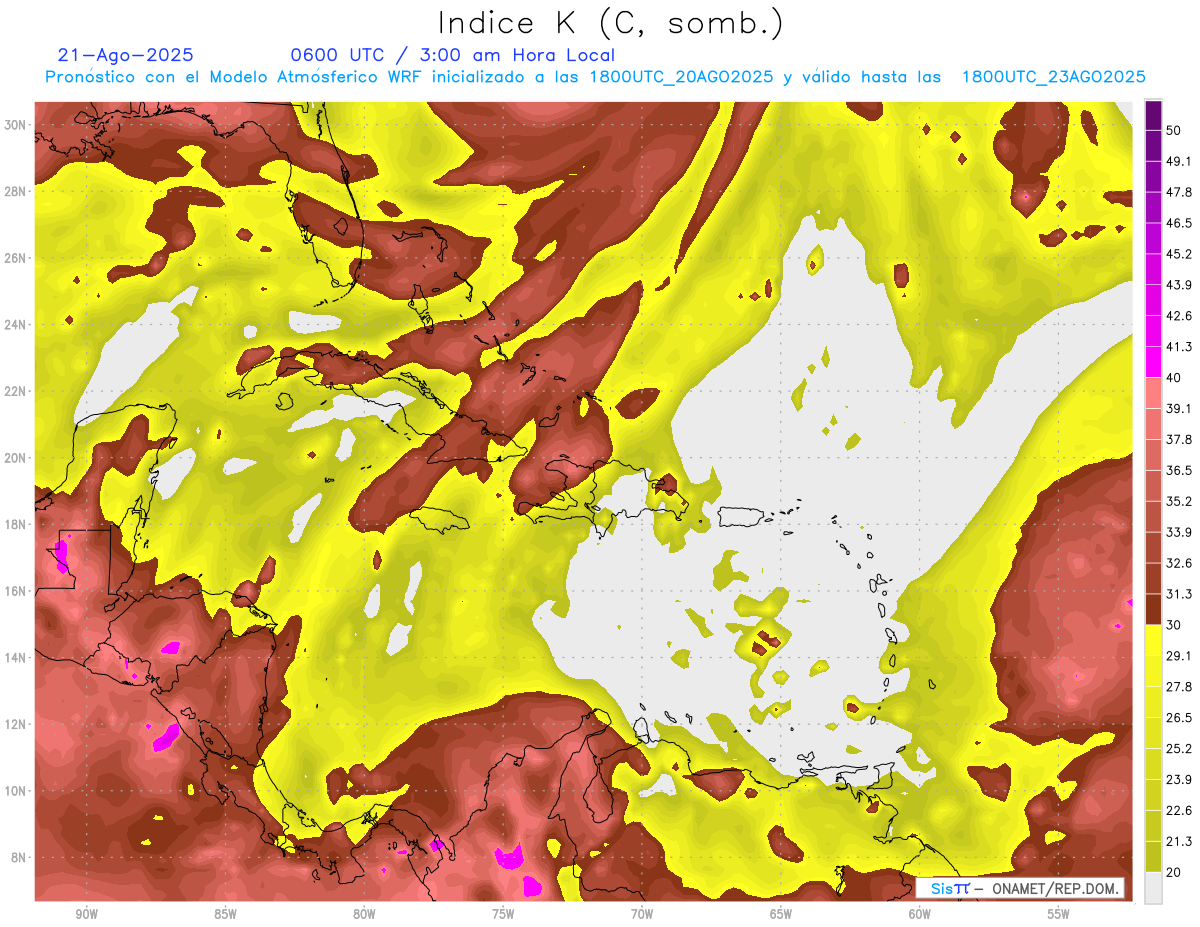The height and width of the screenshot is (927, 1200).
Task: Click '0600 UTC / 3:00 am Hora Local'
Action: (452, 55)
